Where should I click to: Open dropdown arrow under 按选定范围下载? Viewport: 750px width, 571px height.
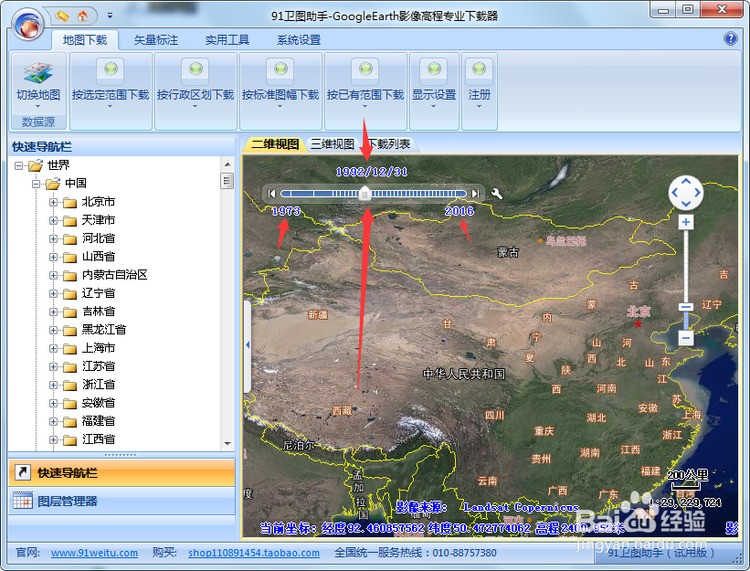pos(110,106)
